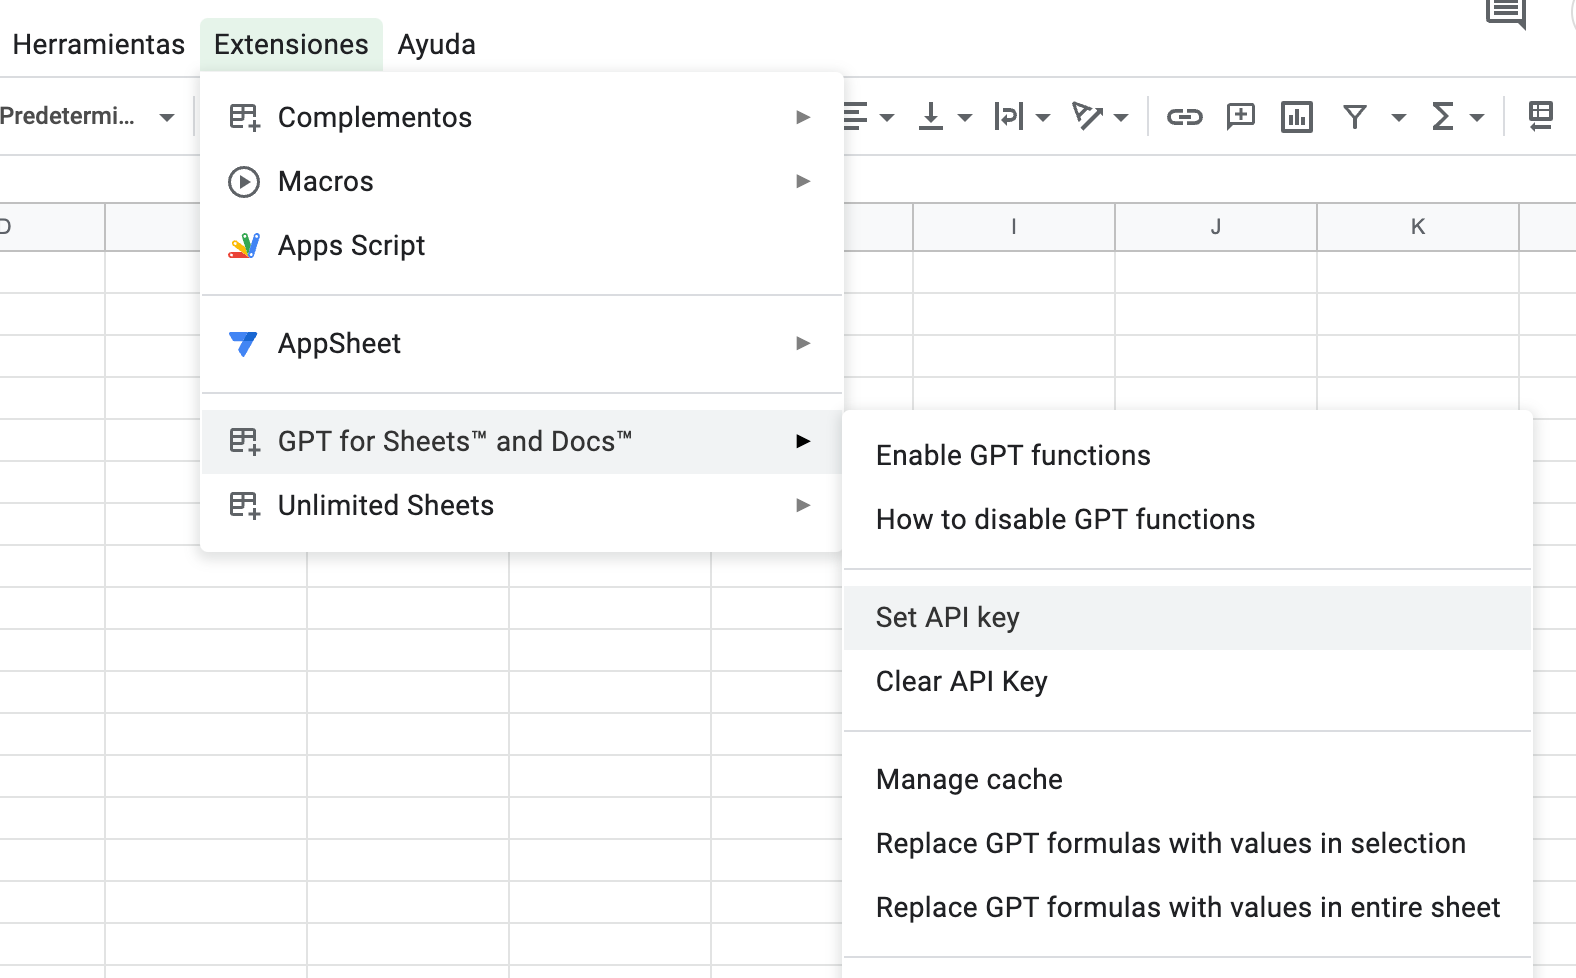Expand the AppSheet submenu arrow
Image resolution: width=1576 pixels, height=978 pixels.
(803, 343)
